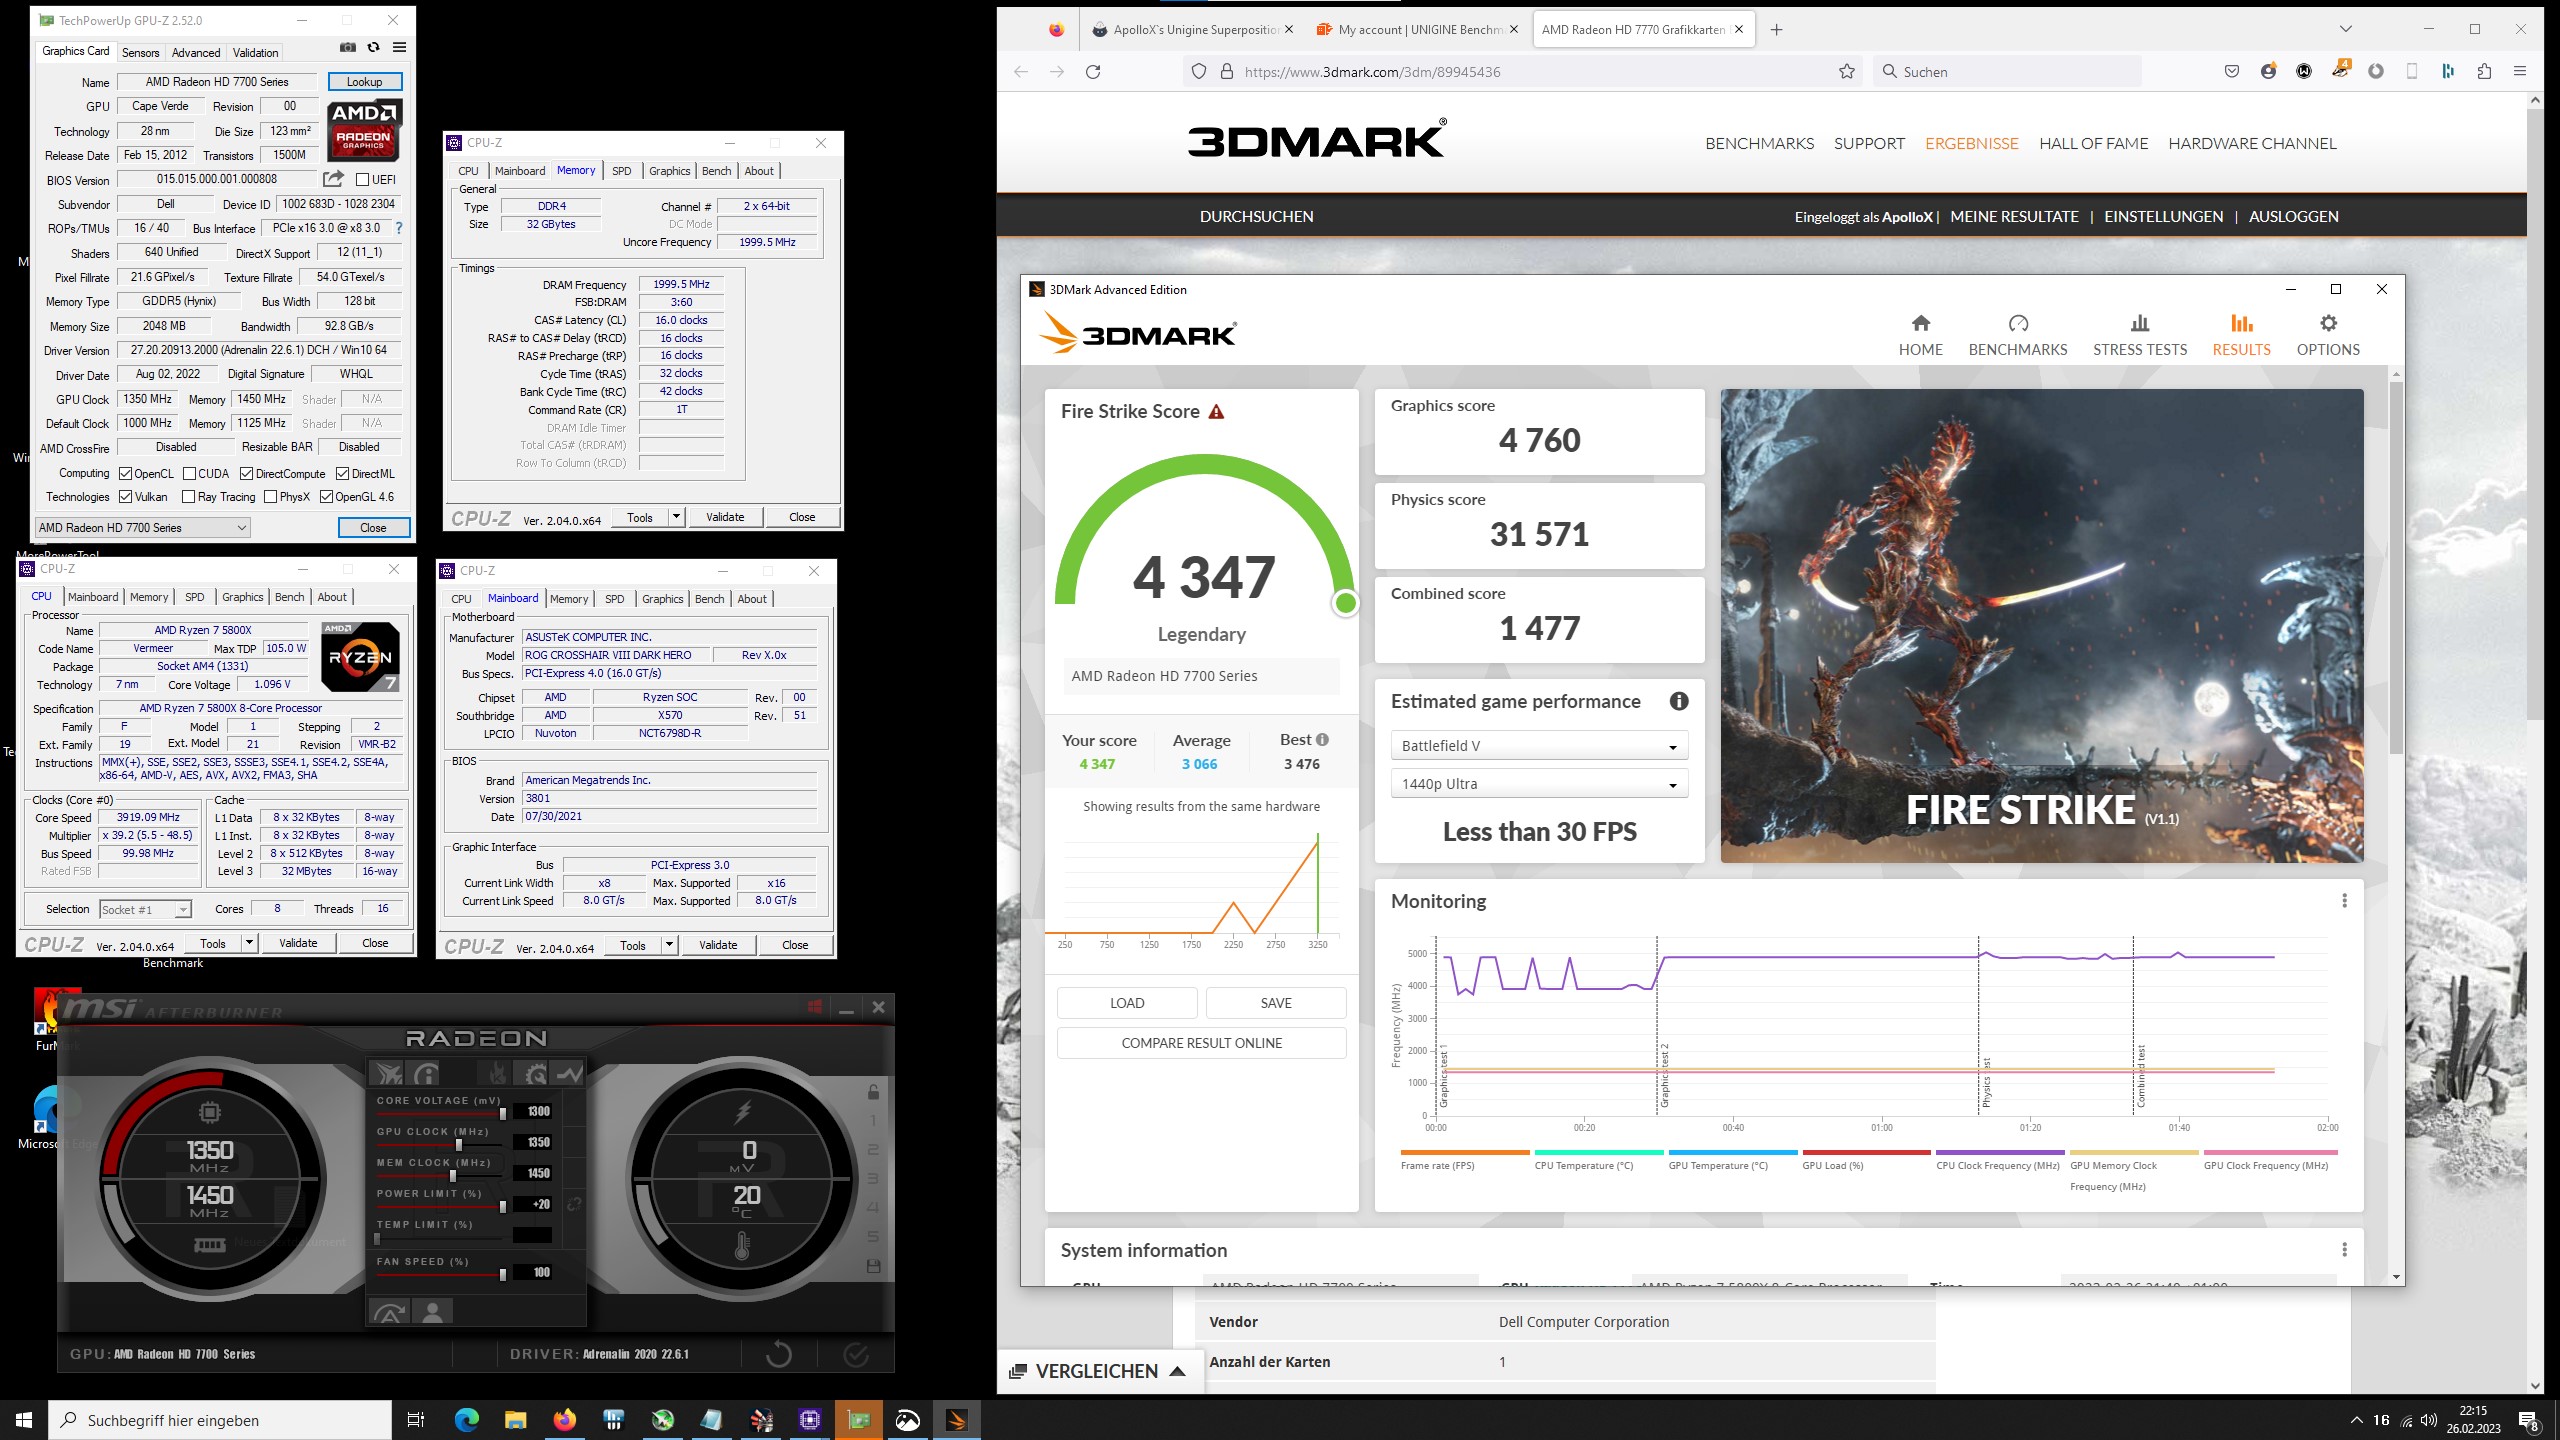Viewport: 2560px width, 1440px height.
Task: Toggle the DirectCompute checkbox in GPU-Z
Action: click(x=246, y=474)
